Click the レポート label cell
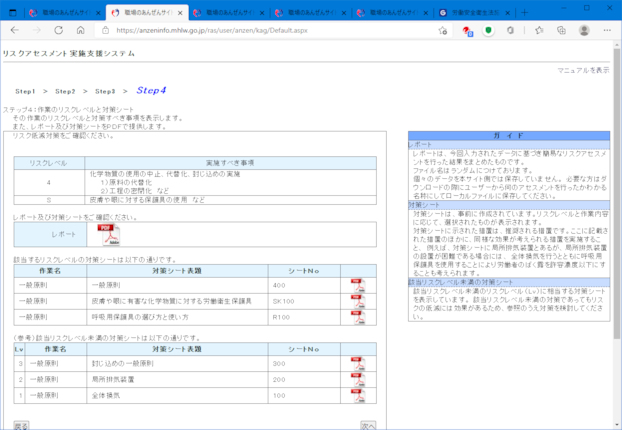Image resolution: width=622 pixels, height=430 pixels. click(x=50, y=234)
